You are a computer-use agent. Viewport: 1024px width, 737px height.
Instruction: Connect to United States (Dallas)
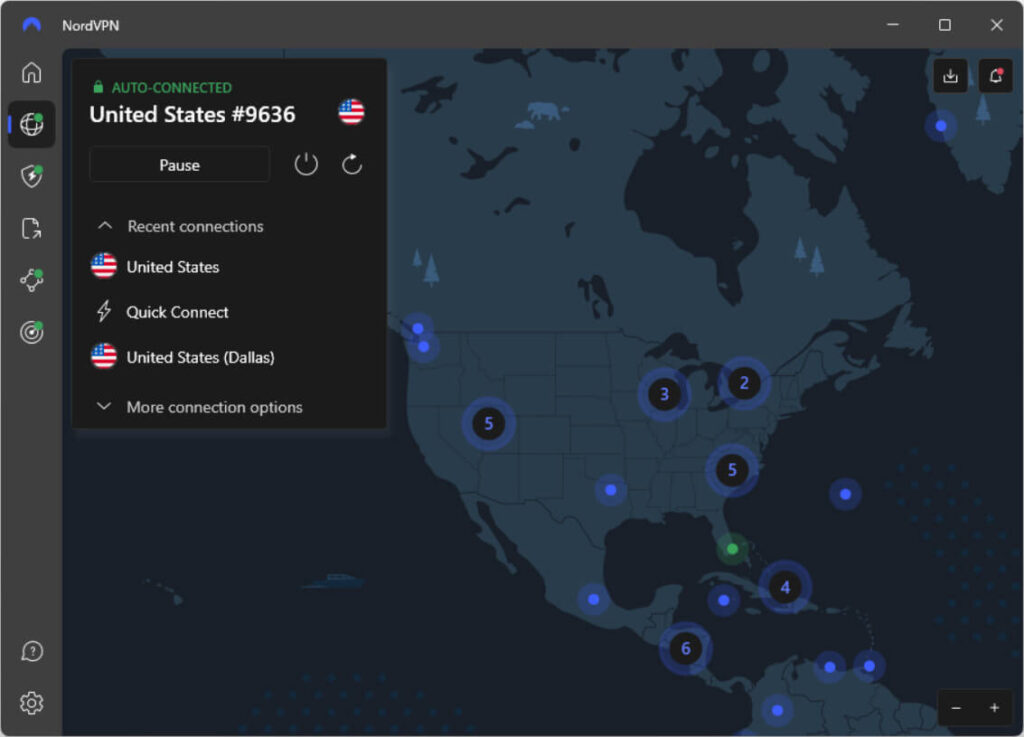tap(182, 357)
